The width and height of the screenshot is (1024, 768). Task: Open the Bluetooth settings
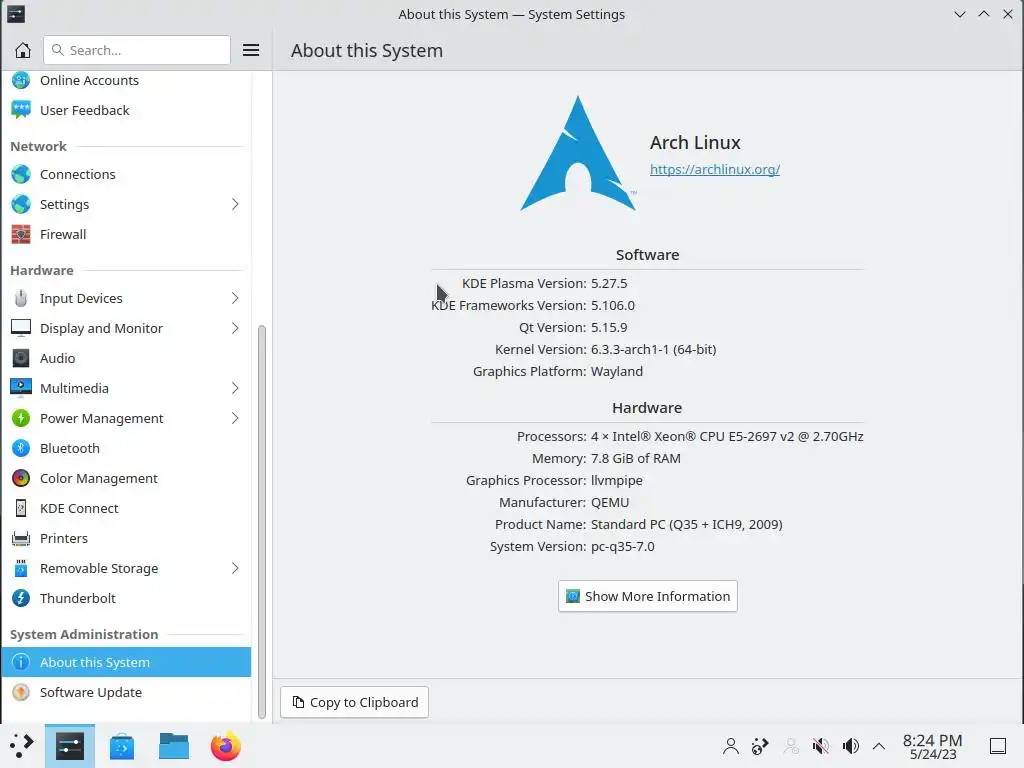(126, 449)
